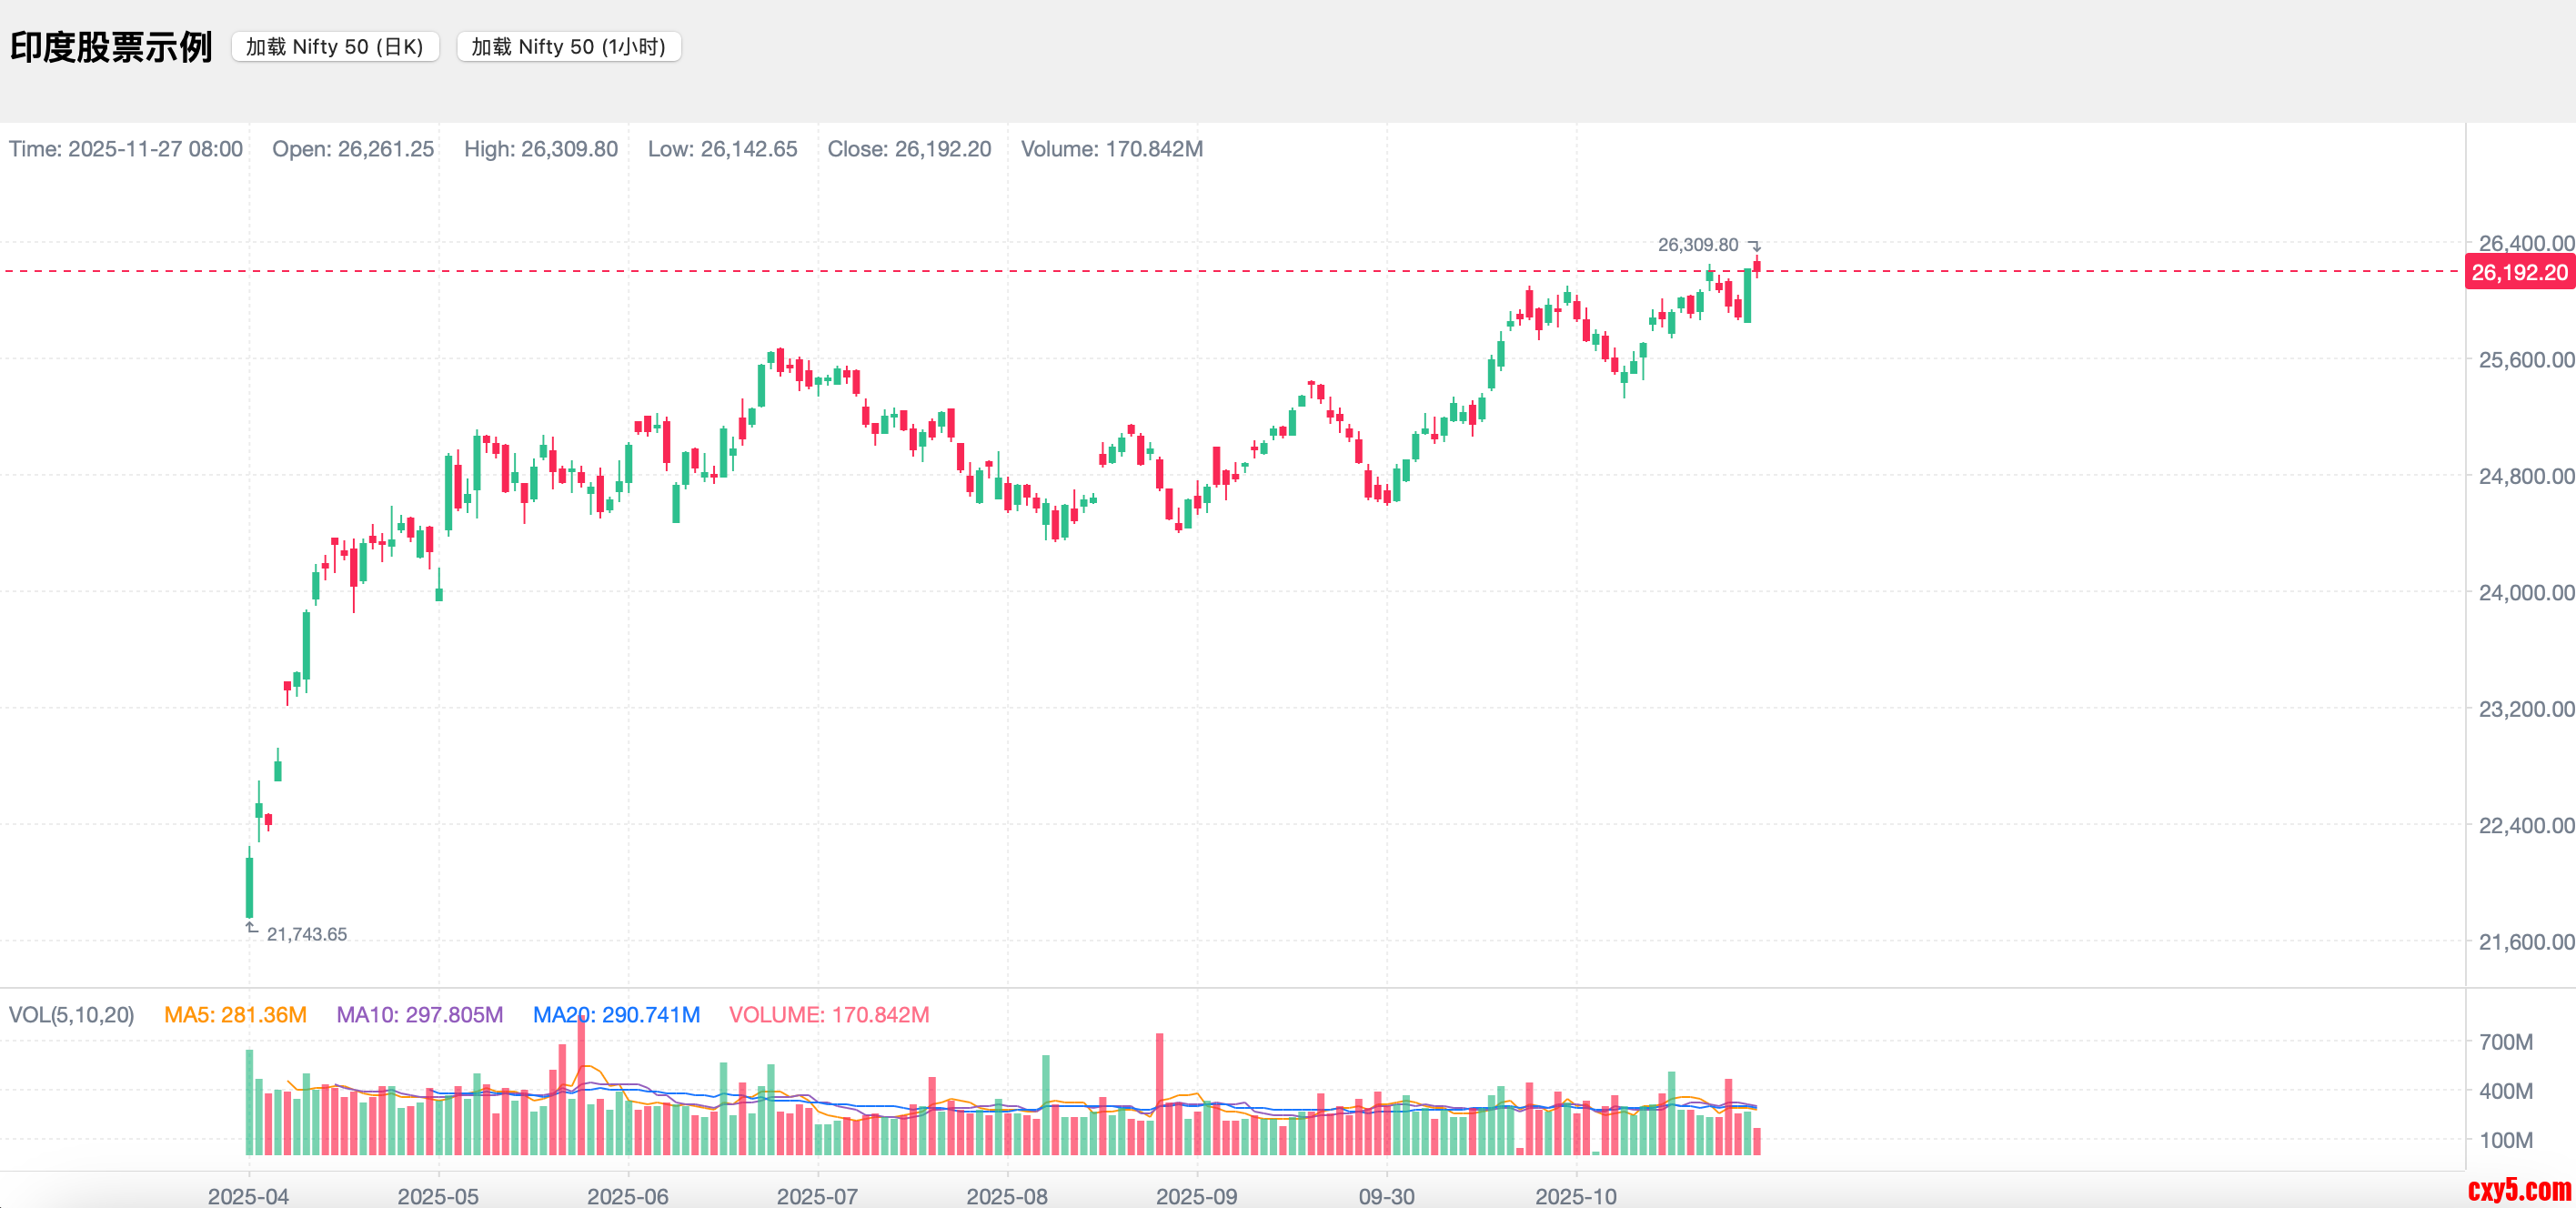
Task: Select the VOL(5,10,20) indicator label
Action: pos(71,1015)
